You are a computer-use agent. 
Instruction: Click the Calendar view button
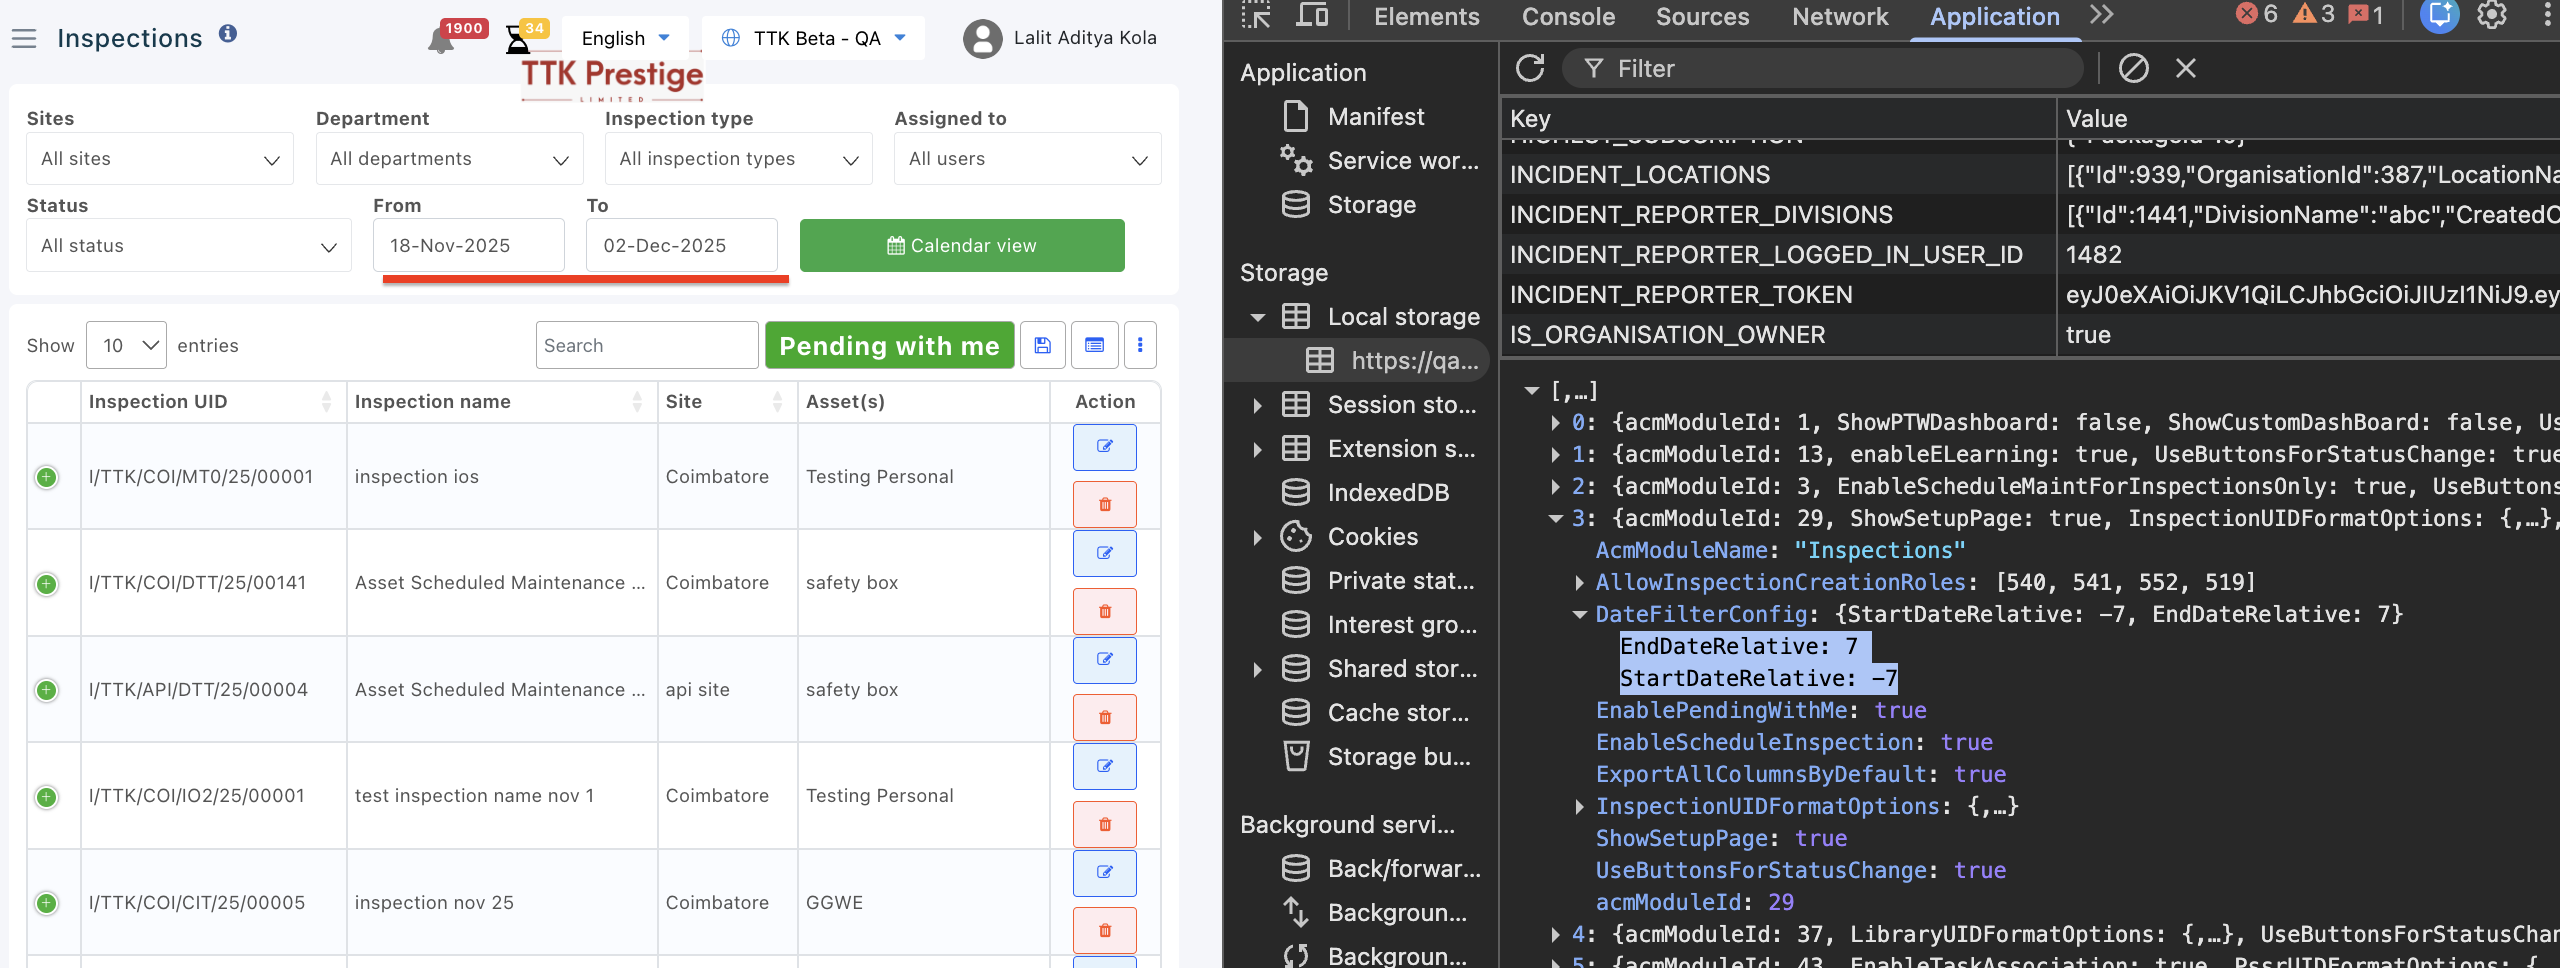point(961,246)
